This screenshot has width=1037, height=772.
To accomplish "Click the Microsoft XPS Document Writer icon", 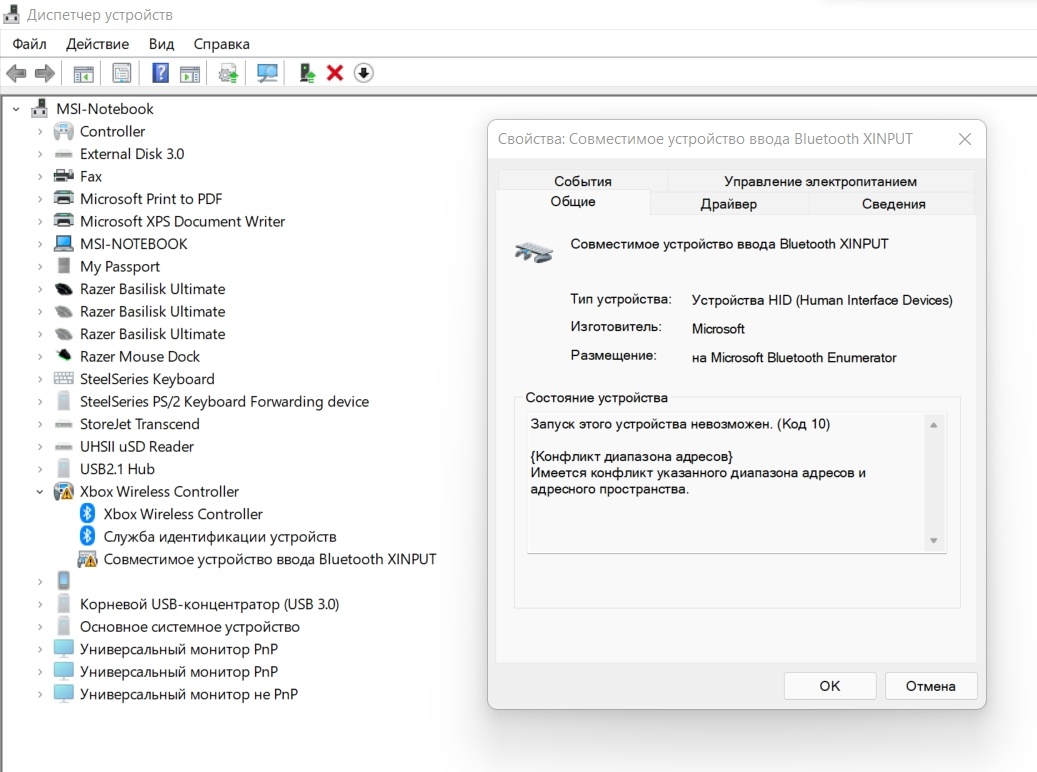I will 63,221.
